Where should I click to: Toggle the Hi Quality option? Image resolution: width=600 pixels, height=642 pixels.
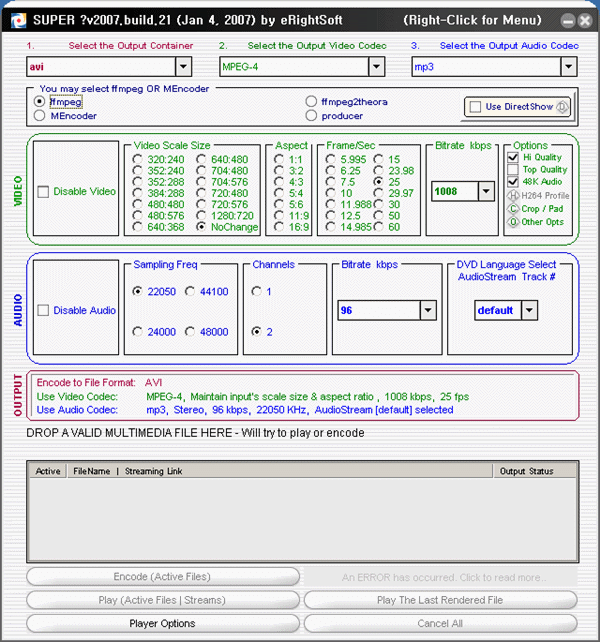point(513,157)
